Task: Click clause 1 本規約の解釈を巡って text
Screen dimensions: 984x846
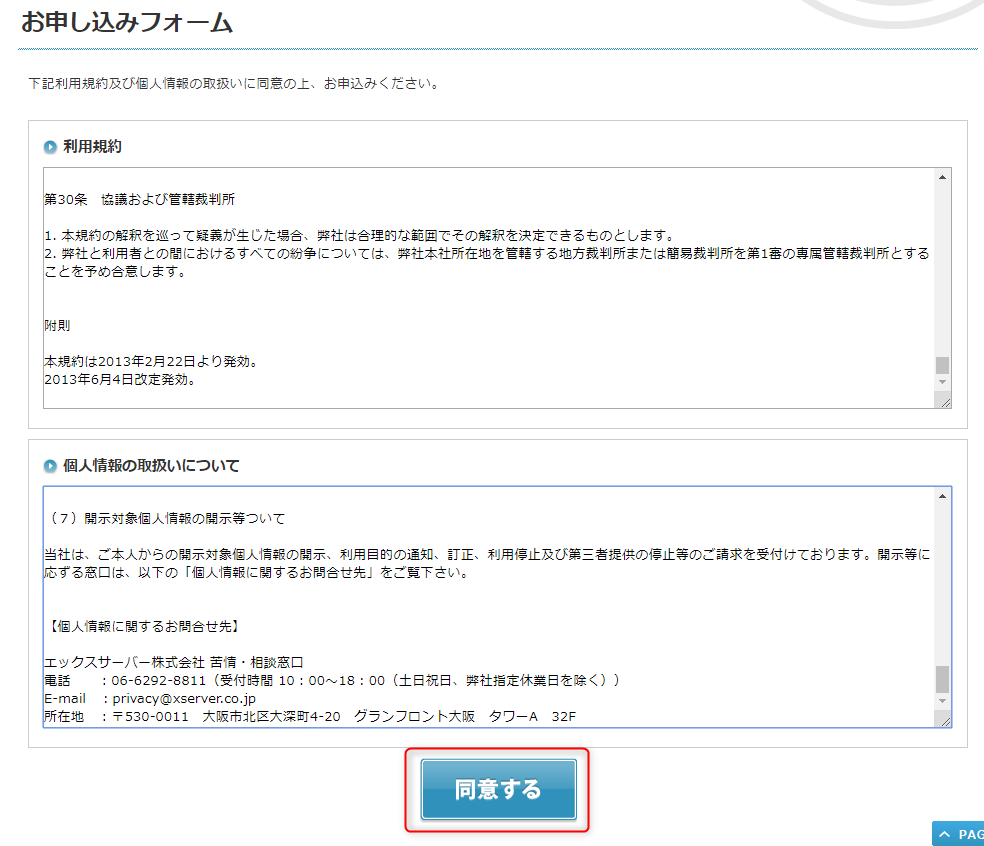Action: click(x=361, y=235)
